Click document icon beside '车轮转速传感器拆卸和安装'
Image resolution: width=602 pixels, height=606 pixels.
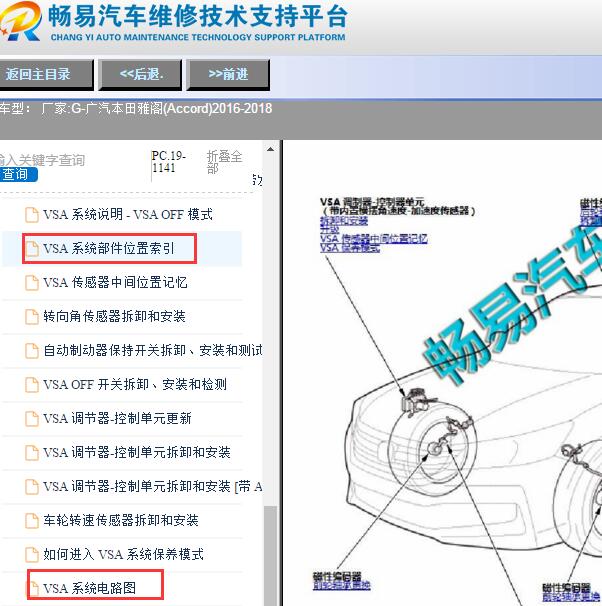(32, 521)
